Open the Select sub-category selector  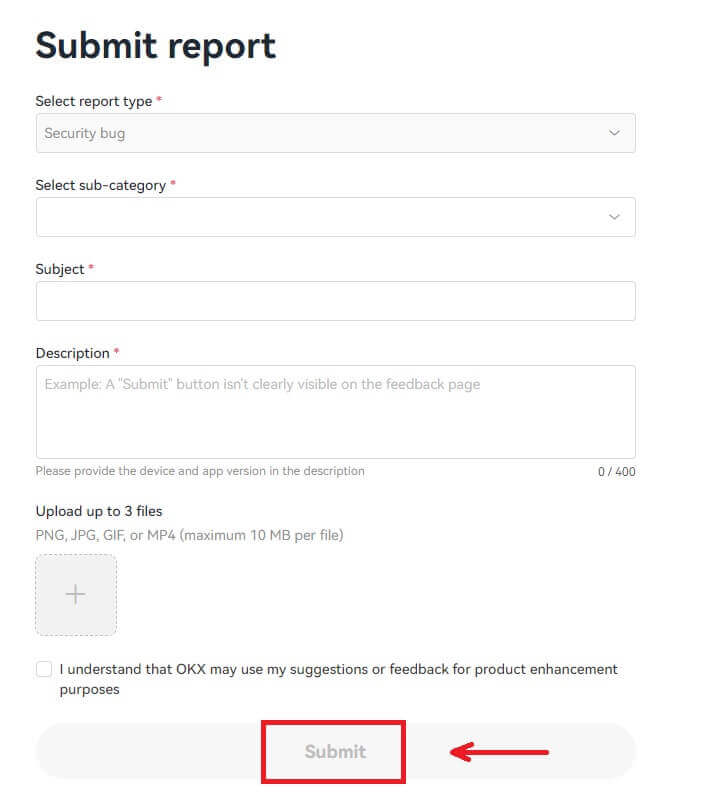(x=335, y=216)
